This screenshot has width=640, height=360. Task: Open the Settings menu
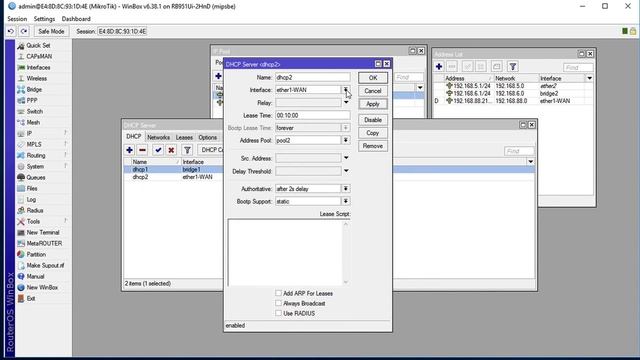44,19
